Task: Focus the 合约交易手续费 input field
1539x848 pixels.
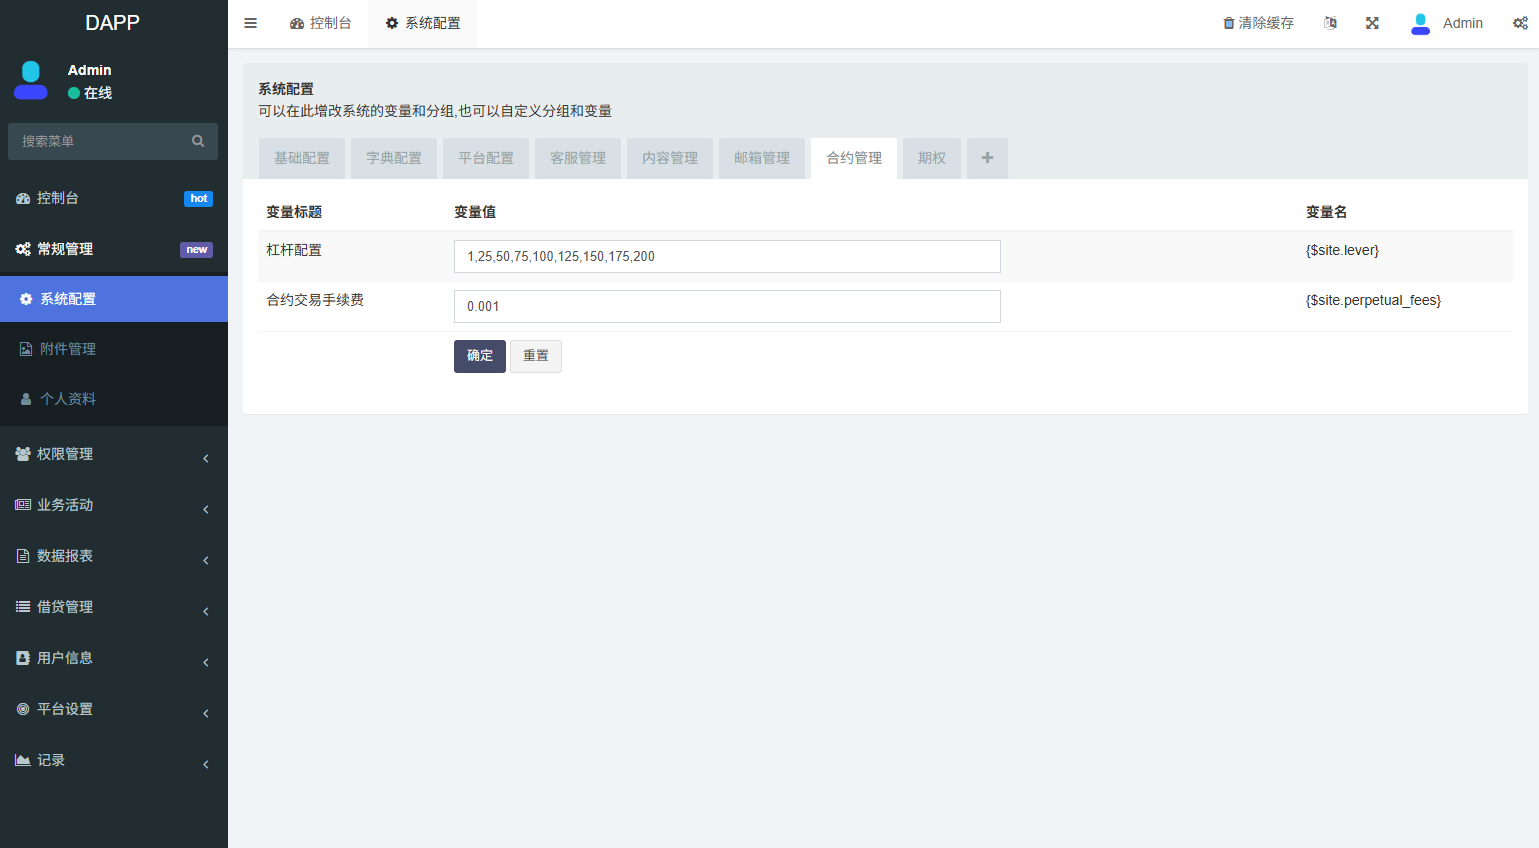Action: coord(727,306)
